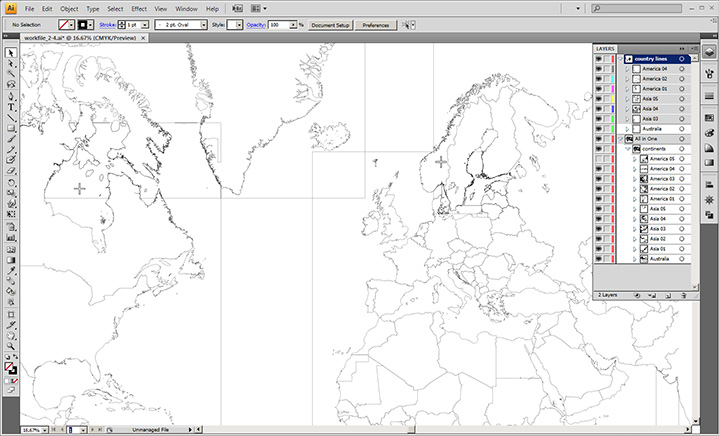Collapse the 'continents' group

click(628, 149)
